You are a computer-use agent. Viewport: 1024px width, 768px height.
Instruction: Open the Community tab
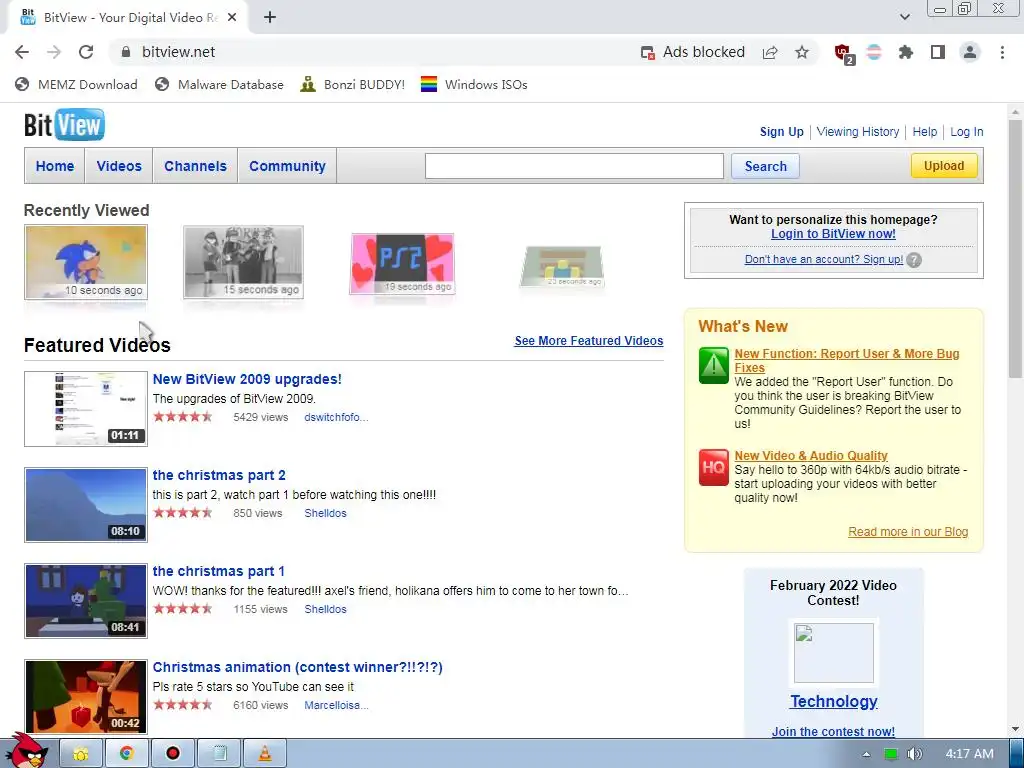[287, 166]
